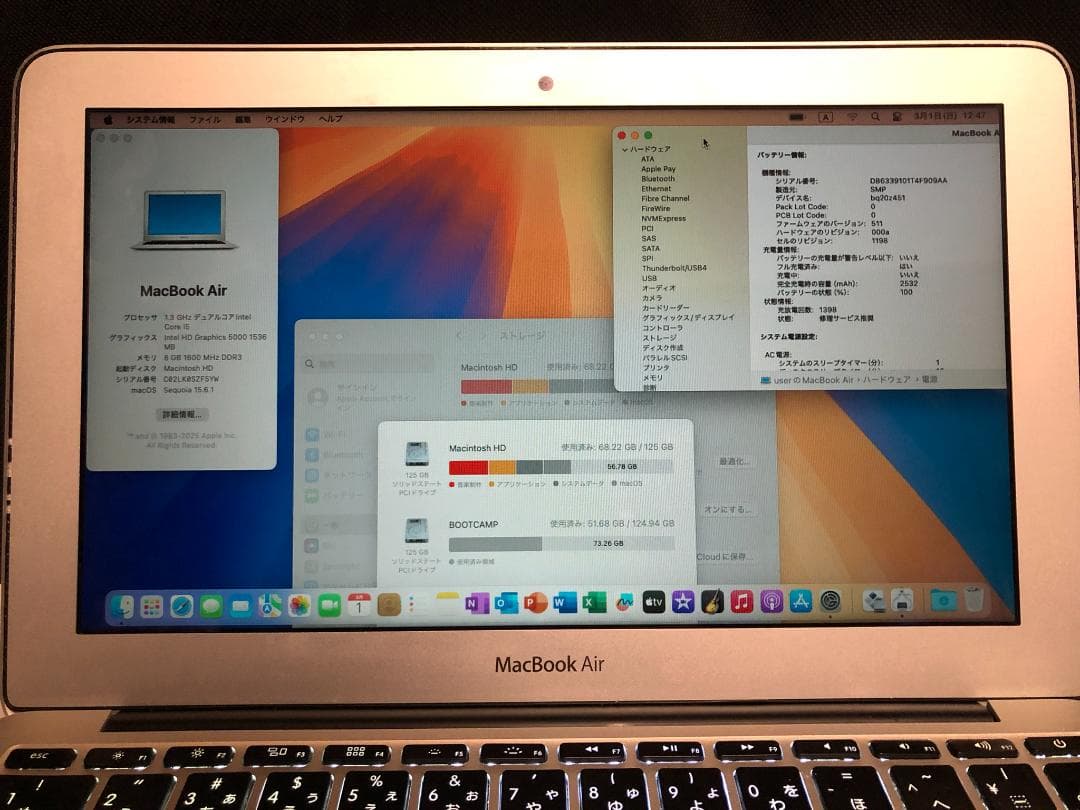Click the search field in System Settings
Image resolution: width=1080 pixels, height=810 pixels.
pyautogui.click(x=368, y=364)
